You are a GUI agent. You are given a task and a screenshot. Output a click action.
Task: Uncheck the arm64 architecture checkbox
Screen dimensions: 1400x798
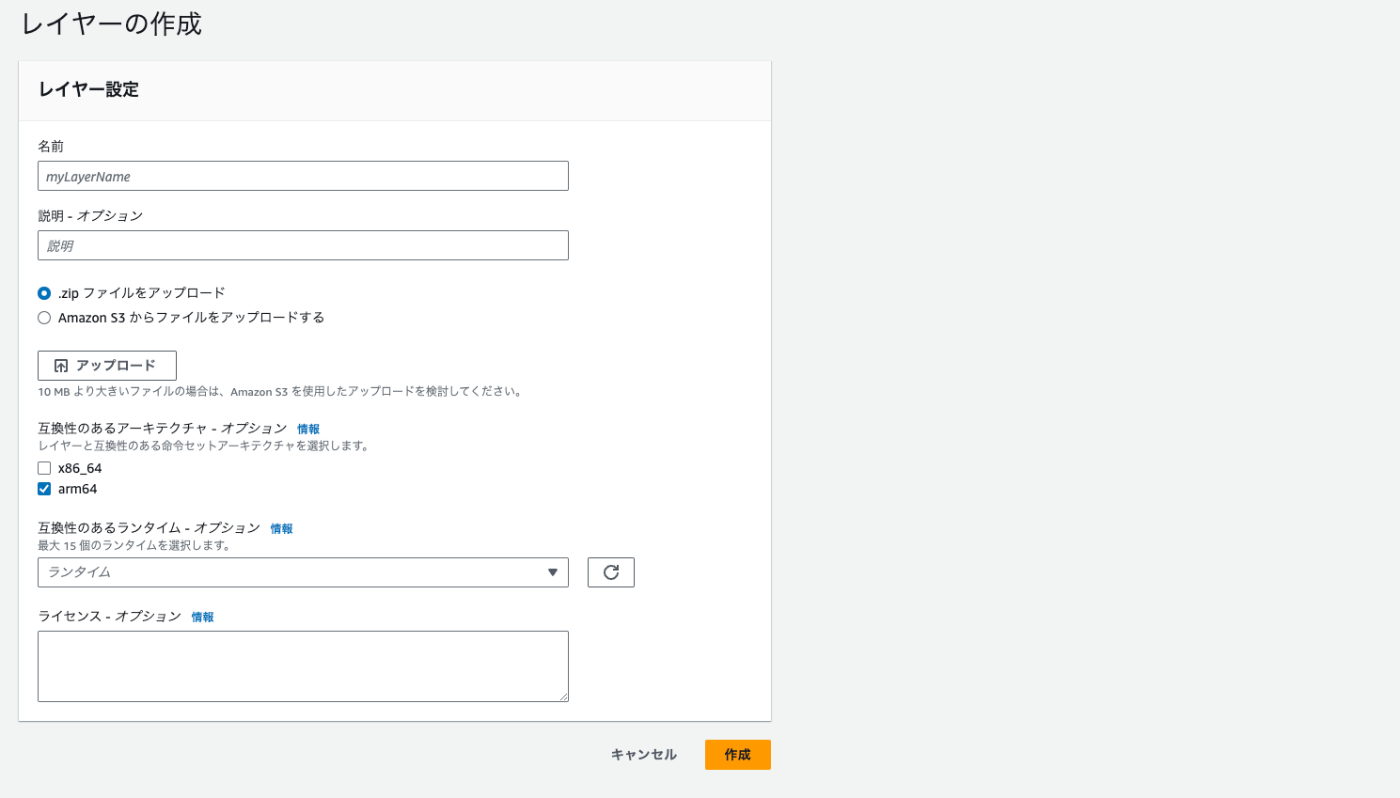44,489
